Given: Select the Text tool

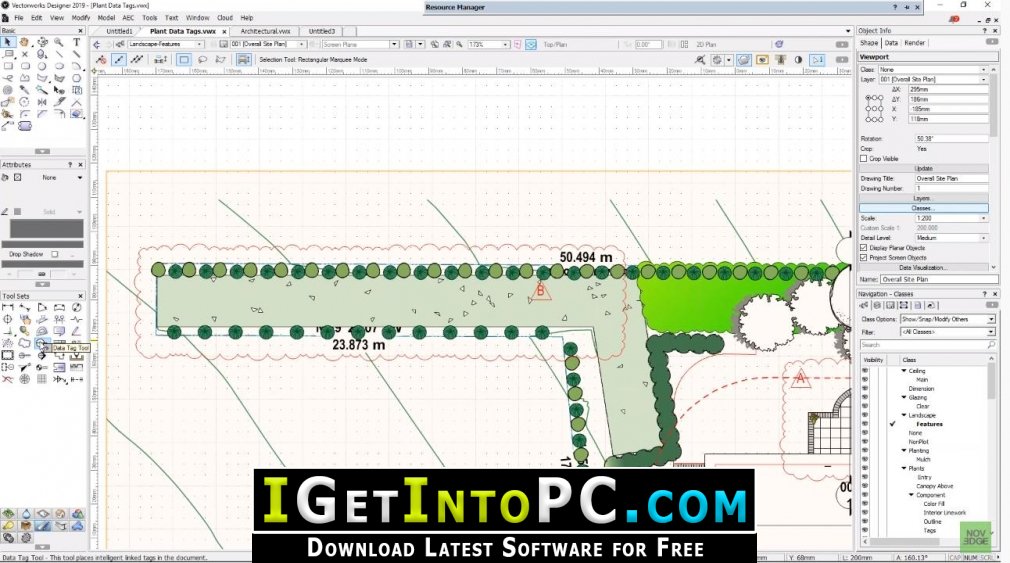Looking at the screenshot, I should coord(76,42).
